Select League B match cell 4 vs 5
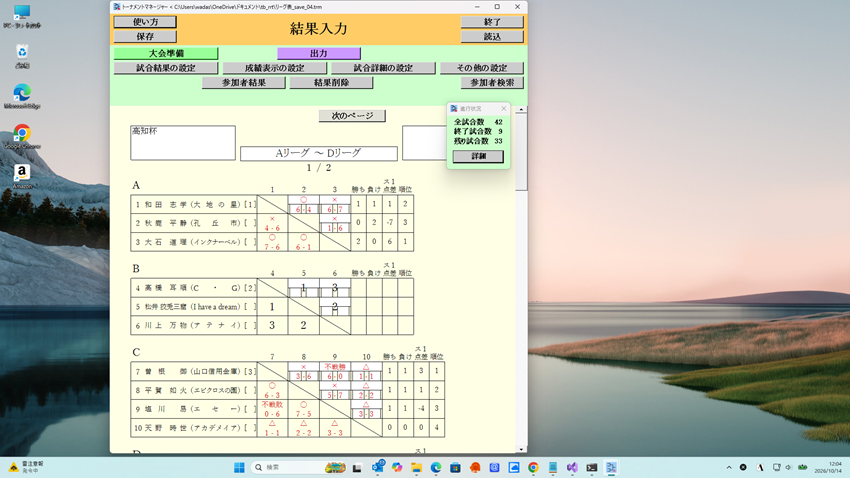This screenshot has width=850, height=478. pyautogui.click(x=304, y=288)
